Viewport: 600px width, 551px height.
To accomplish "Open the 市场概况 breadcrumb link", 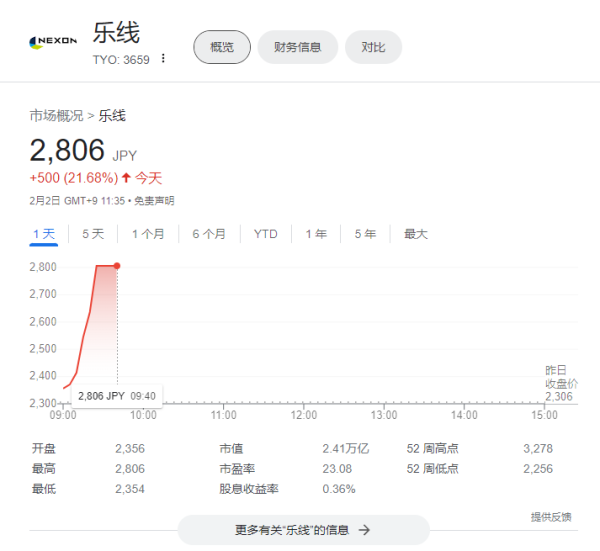I will [x=56, y=116].
